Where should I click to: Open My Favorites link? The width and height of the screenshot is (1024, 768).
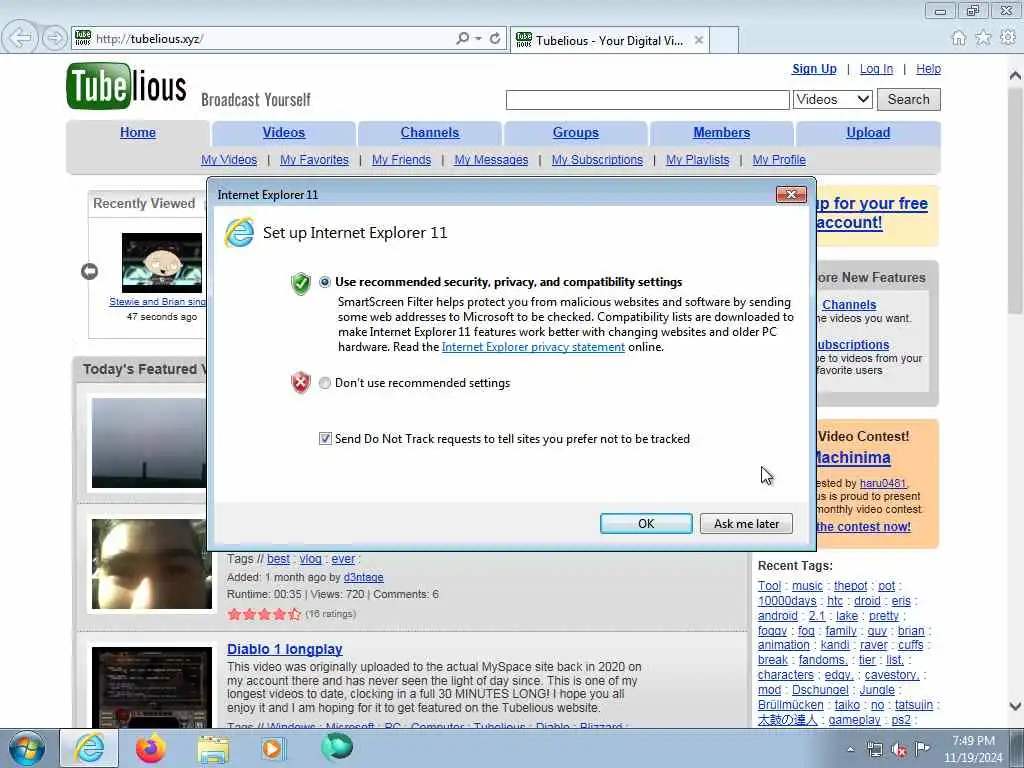tap(314, 160)
